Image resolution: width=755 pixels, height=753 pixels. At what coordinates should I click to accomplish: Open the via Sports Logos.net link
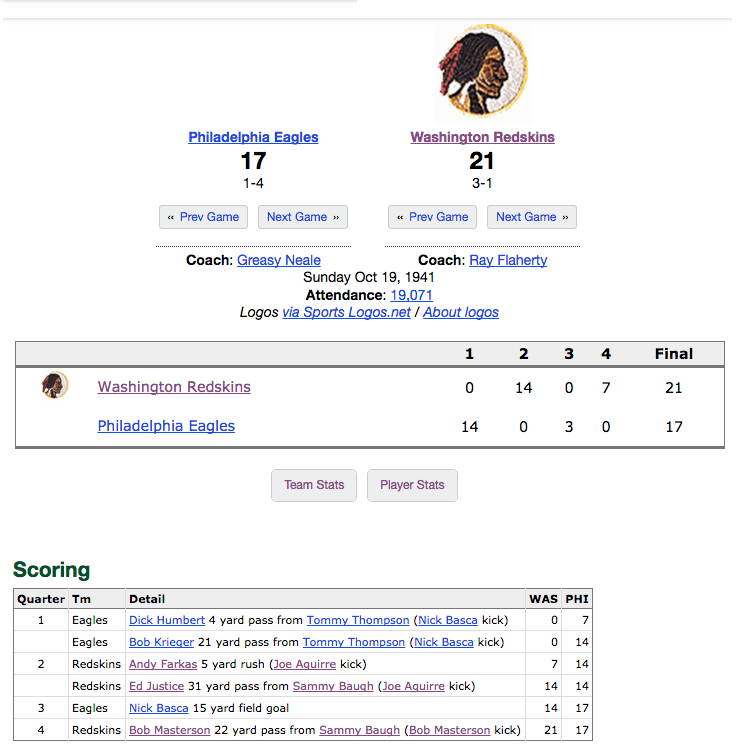[346, 312]
